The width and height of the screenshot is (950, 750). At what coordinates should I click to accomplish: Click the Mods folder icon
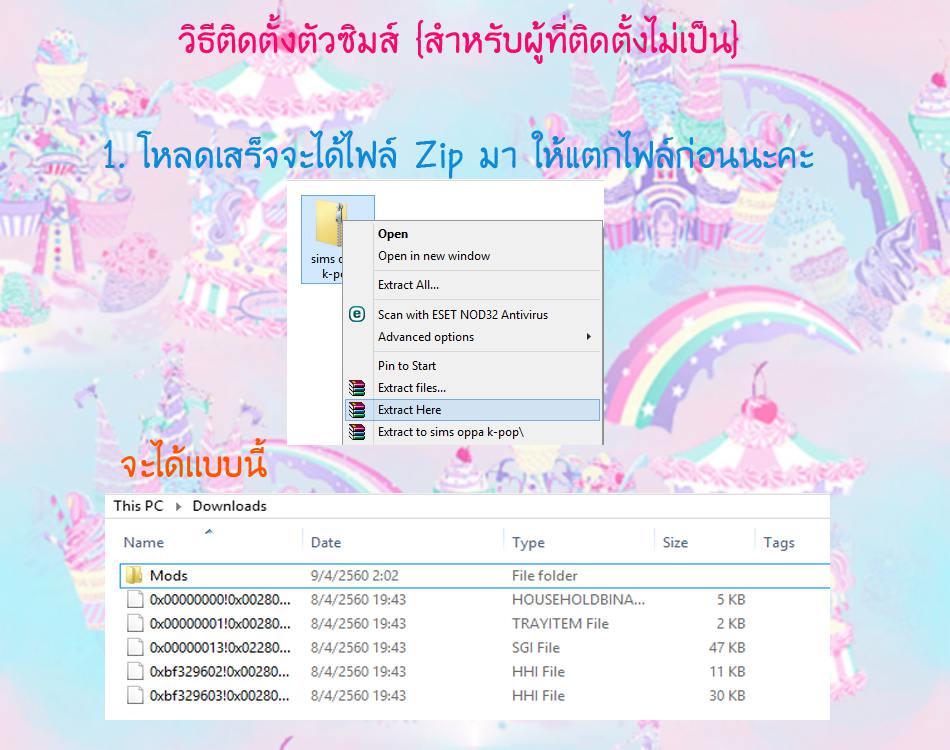tap(134, 575)
